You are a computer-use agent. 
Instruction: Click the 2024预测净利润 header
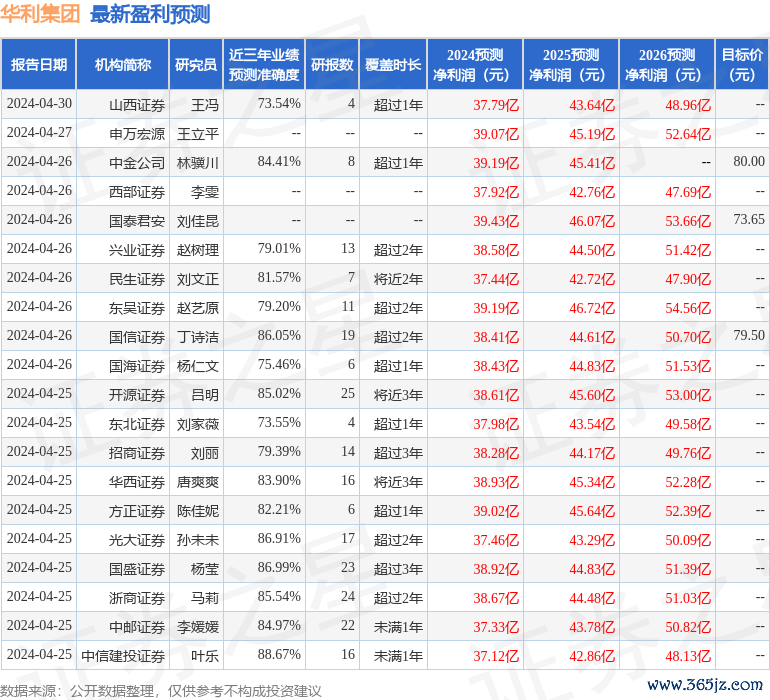[475, 65]
